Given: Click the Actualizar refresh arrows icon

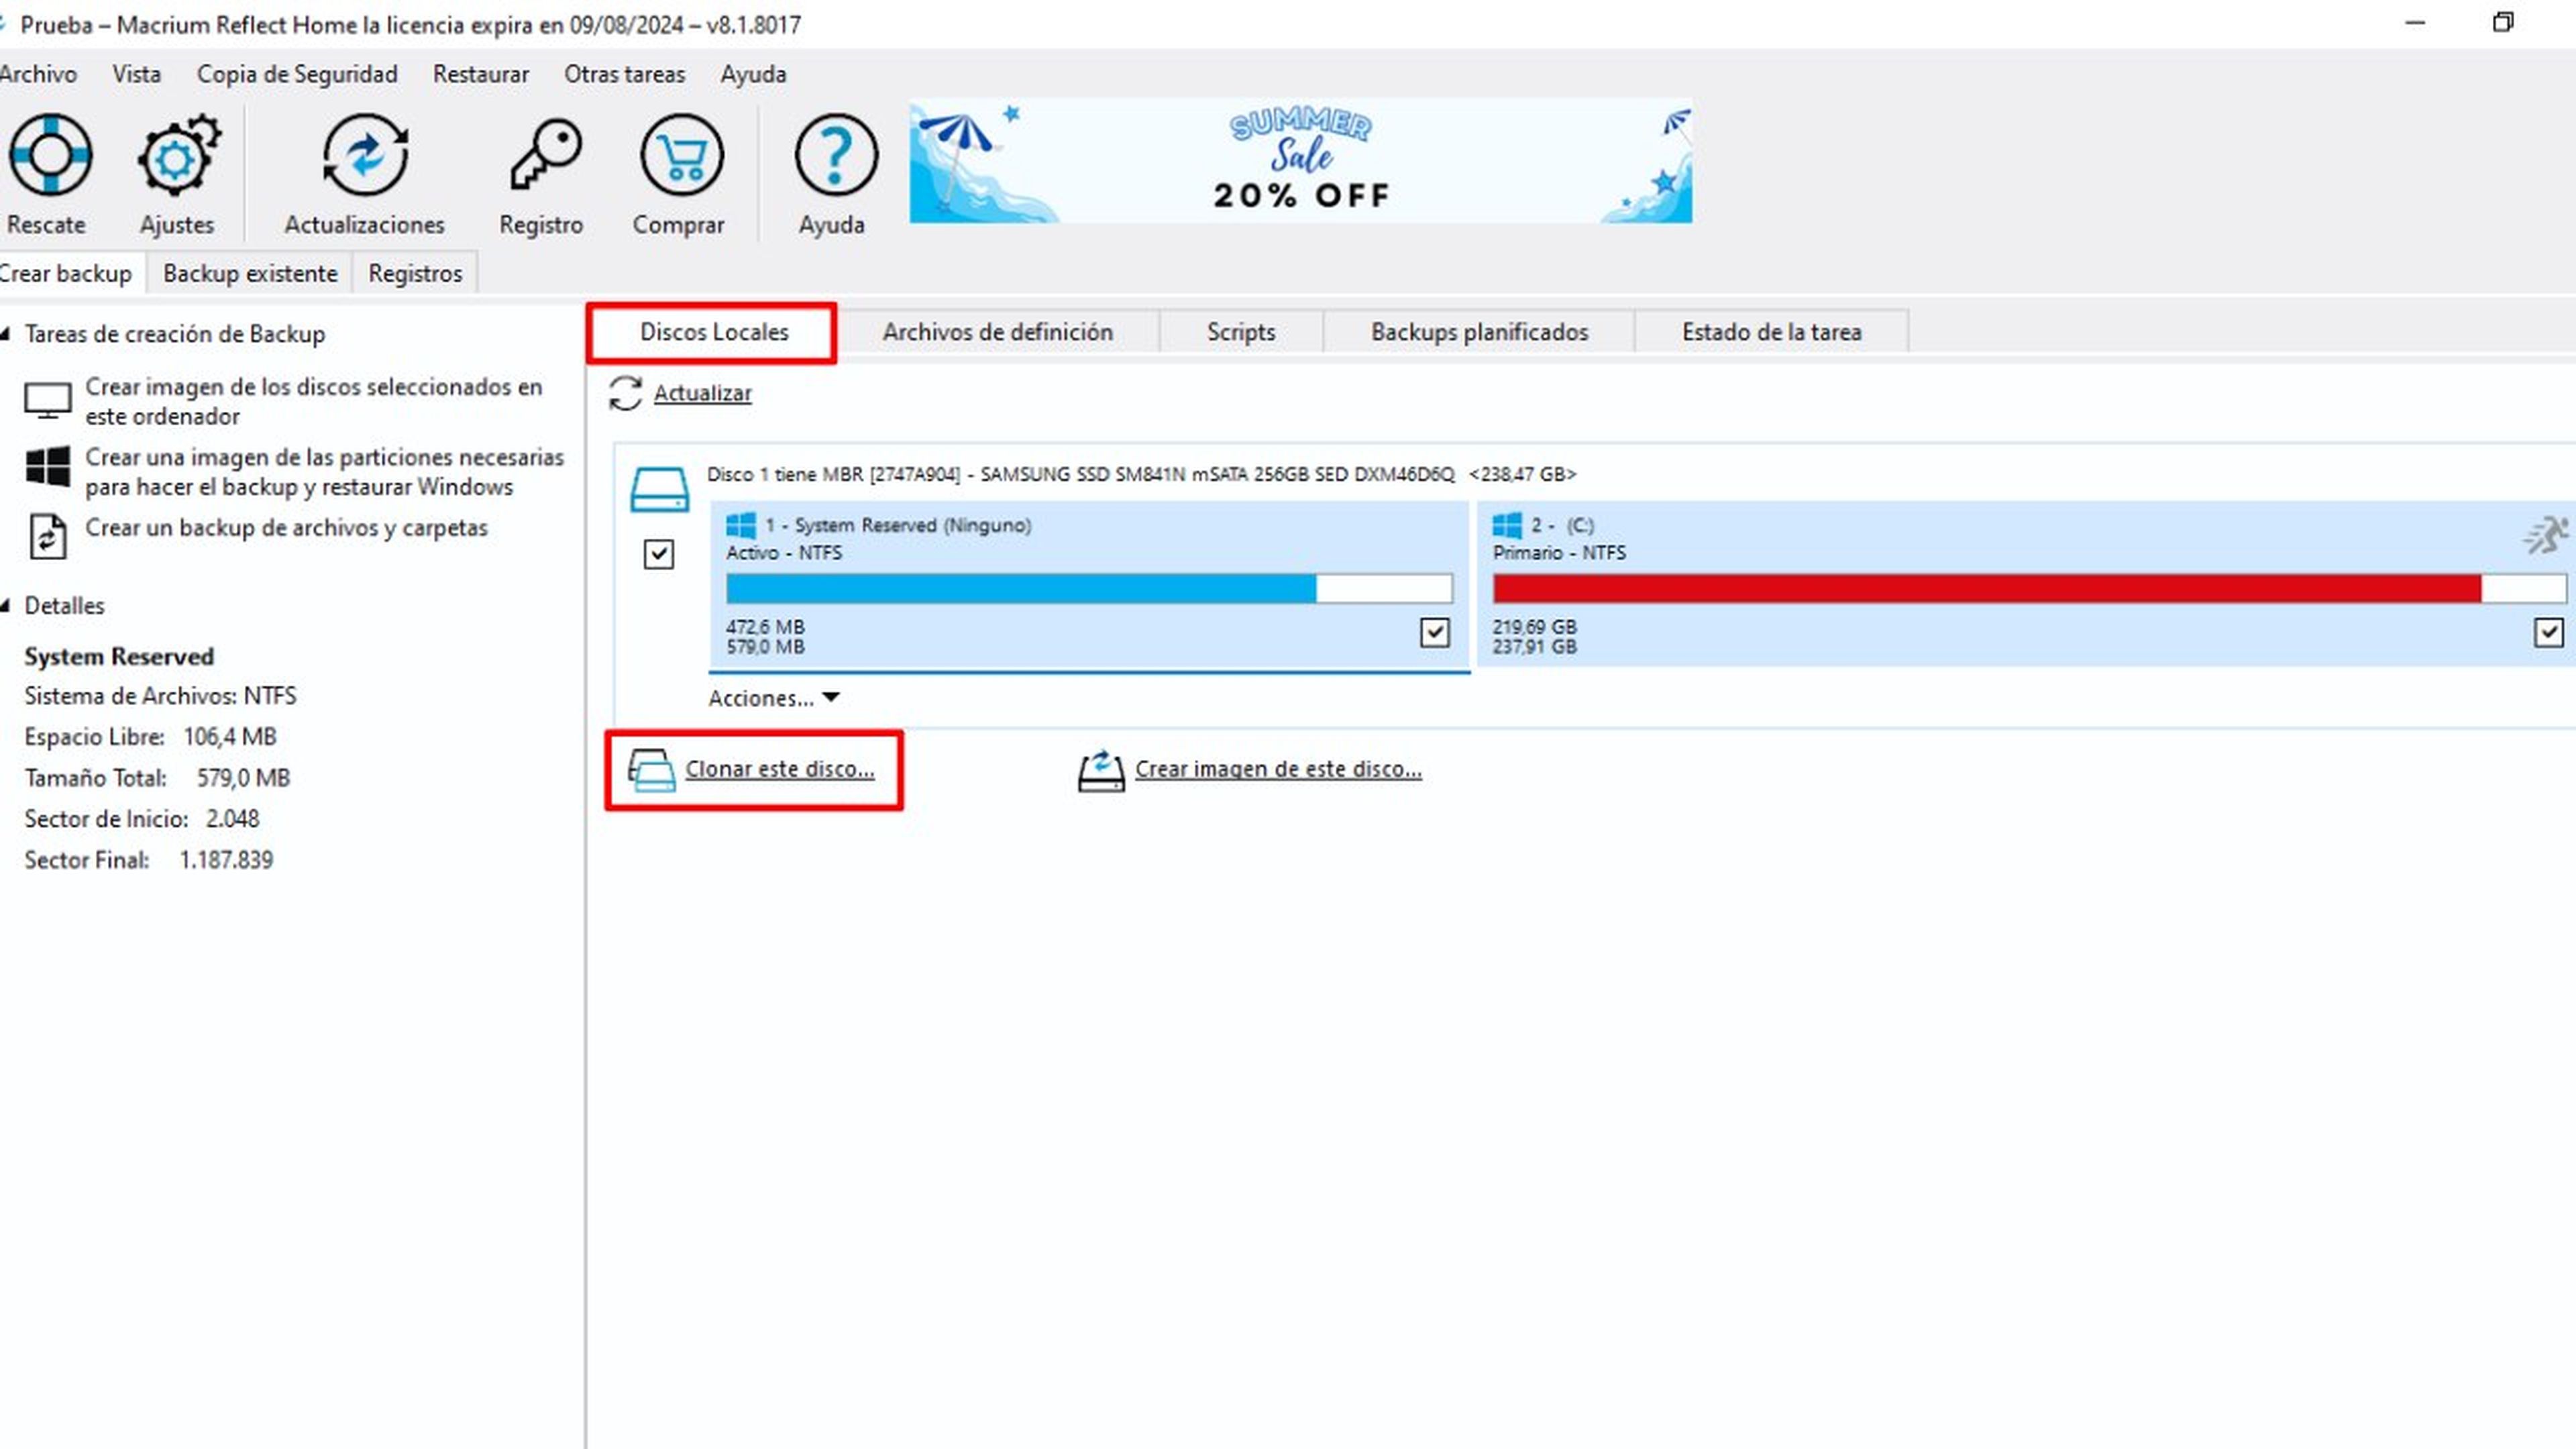Looking at the screenshot, I should coord(625,393).
